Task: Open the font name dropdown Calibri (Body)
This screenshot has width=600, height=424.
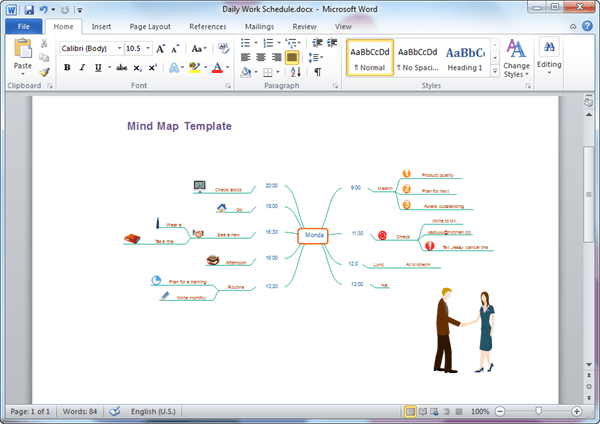Action: tap(119, 48)
